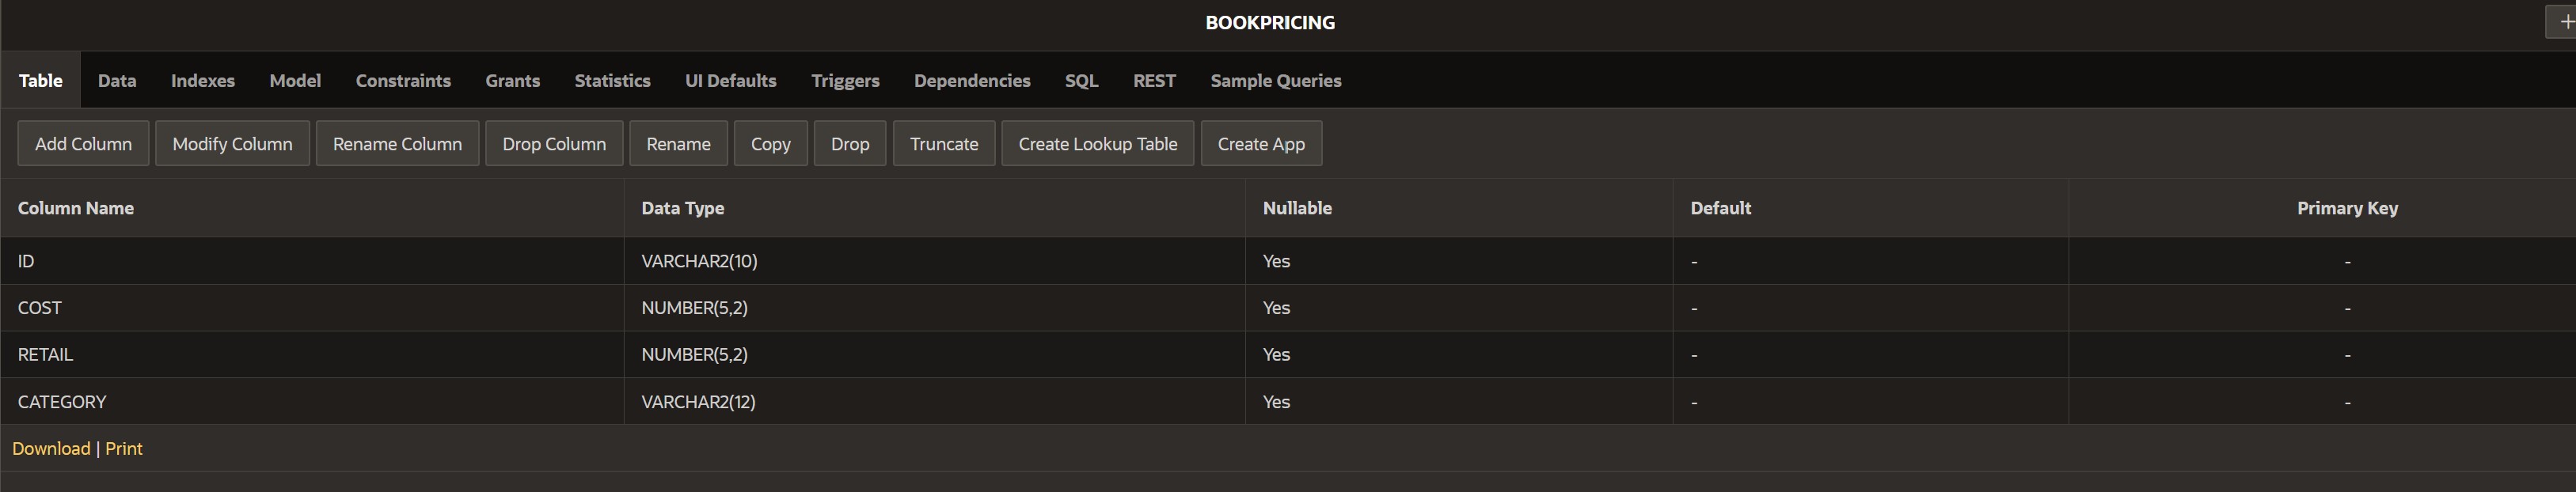Image resolution: width=2576 pixels, height=492 pixels.
Task: Click the Drop Column button
Action: click(x=554, y=144)
